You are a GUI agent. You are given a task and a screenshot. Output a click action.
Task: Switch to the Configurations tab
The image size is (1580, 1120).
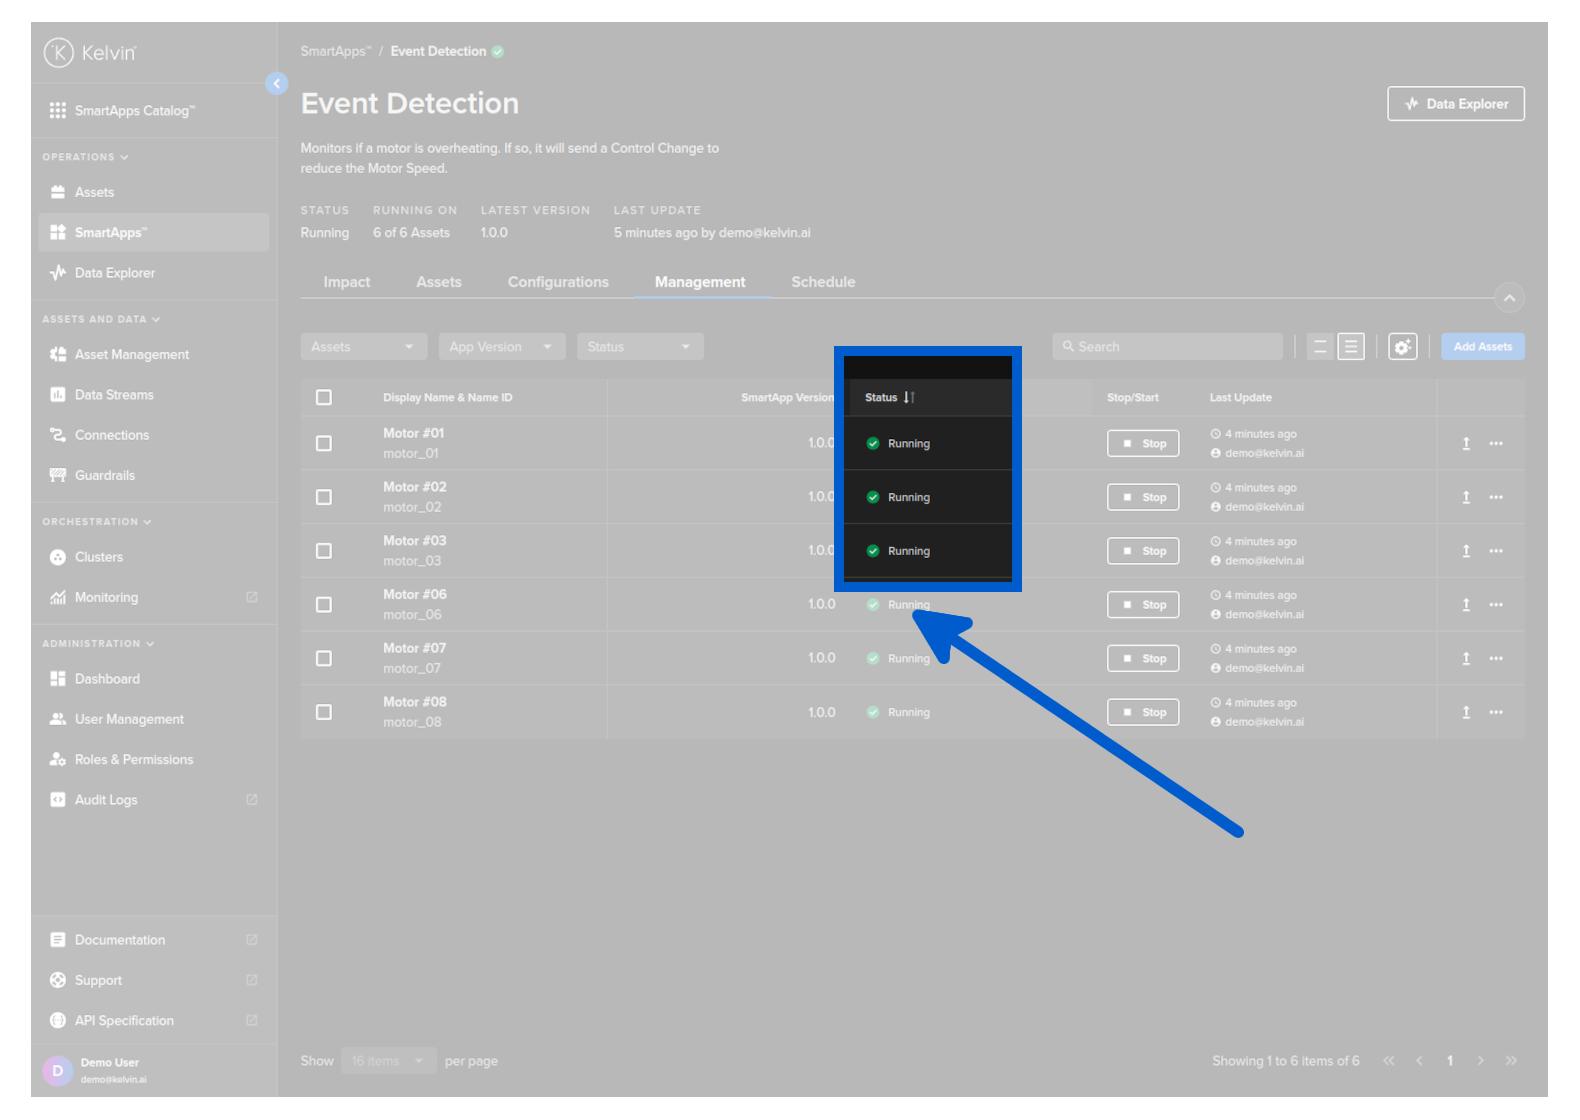pos(558,282)
